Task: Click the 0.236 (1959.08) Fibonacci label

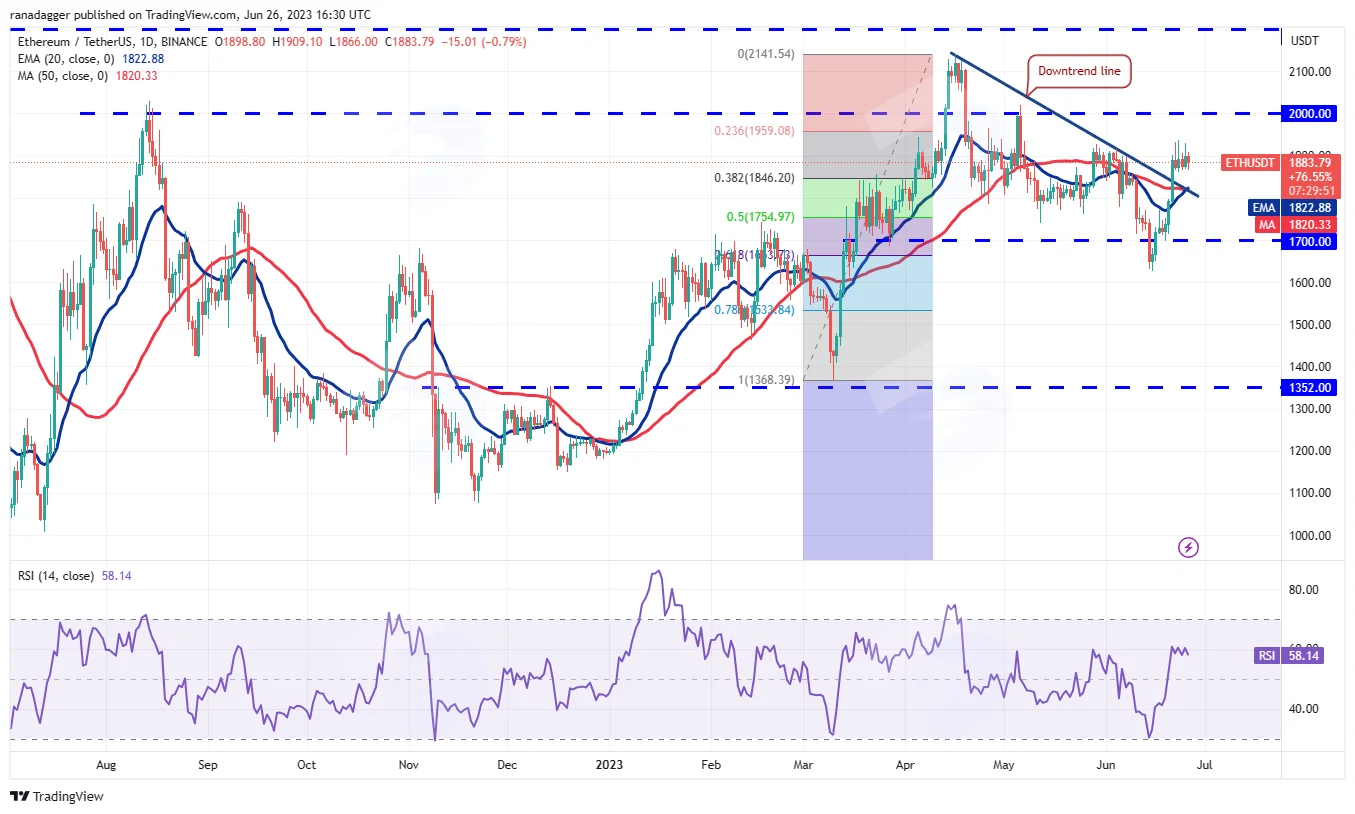Action: pos(755,130)
